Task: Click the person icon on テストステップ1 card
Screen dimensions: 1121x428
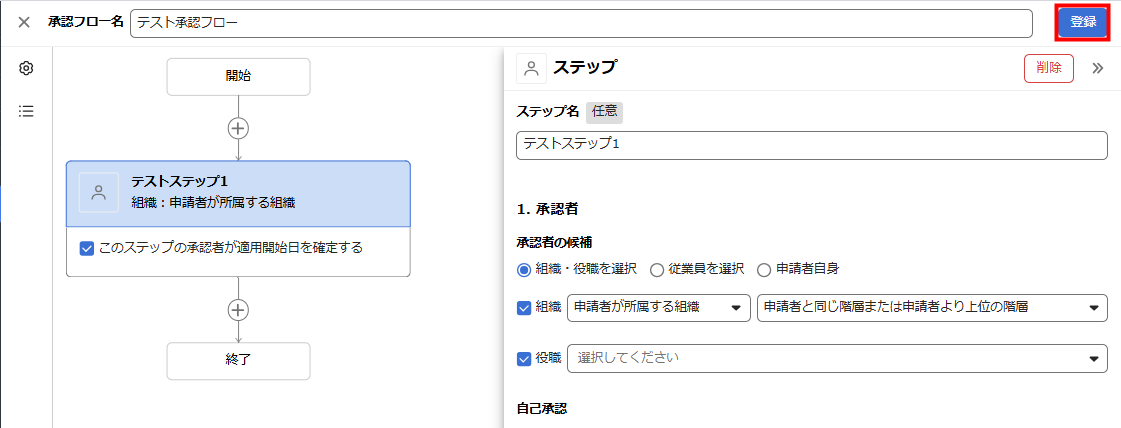Action: (98, 194)
